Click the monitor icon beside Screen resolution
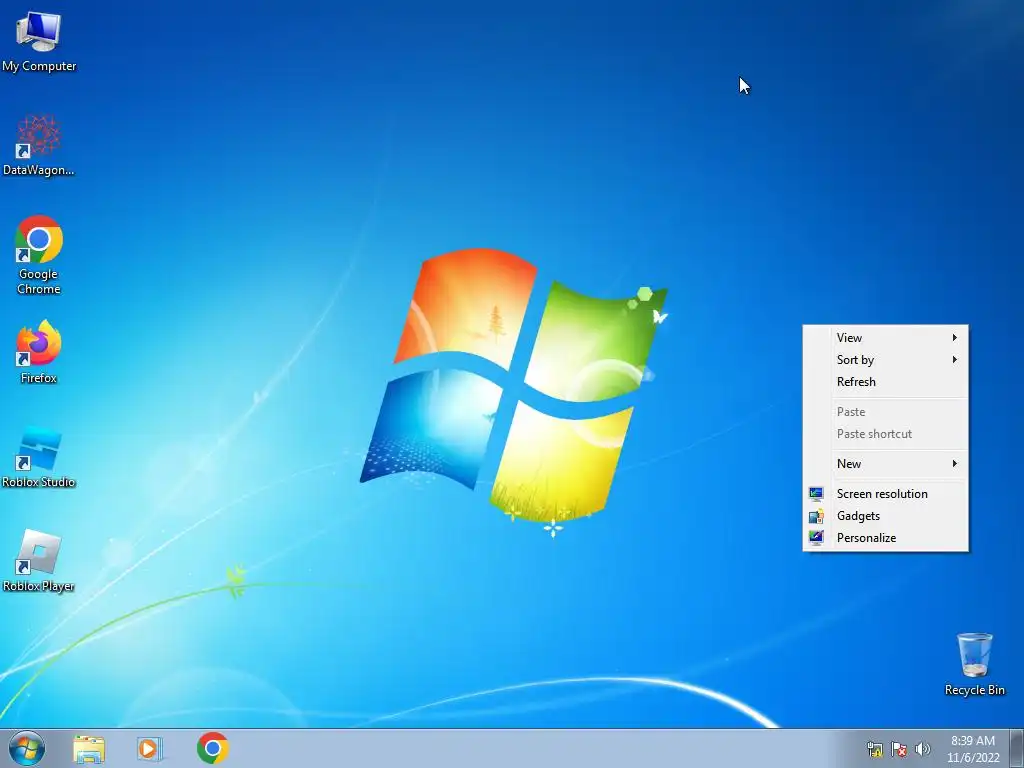The image size is (1024, 768). click(x=816, y=494)
